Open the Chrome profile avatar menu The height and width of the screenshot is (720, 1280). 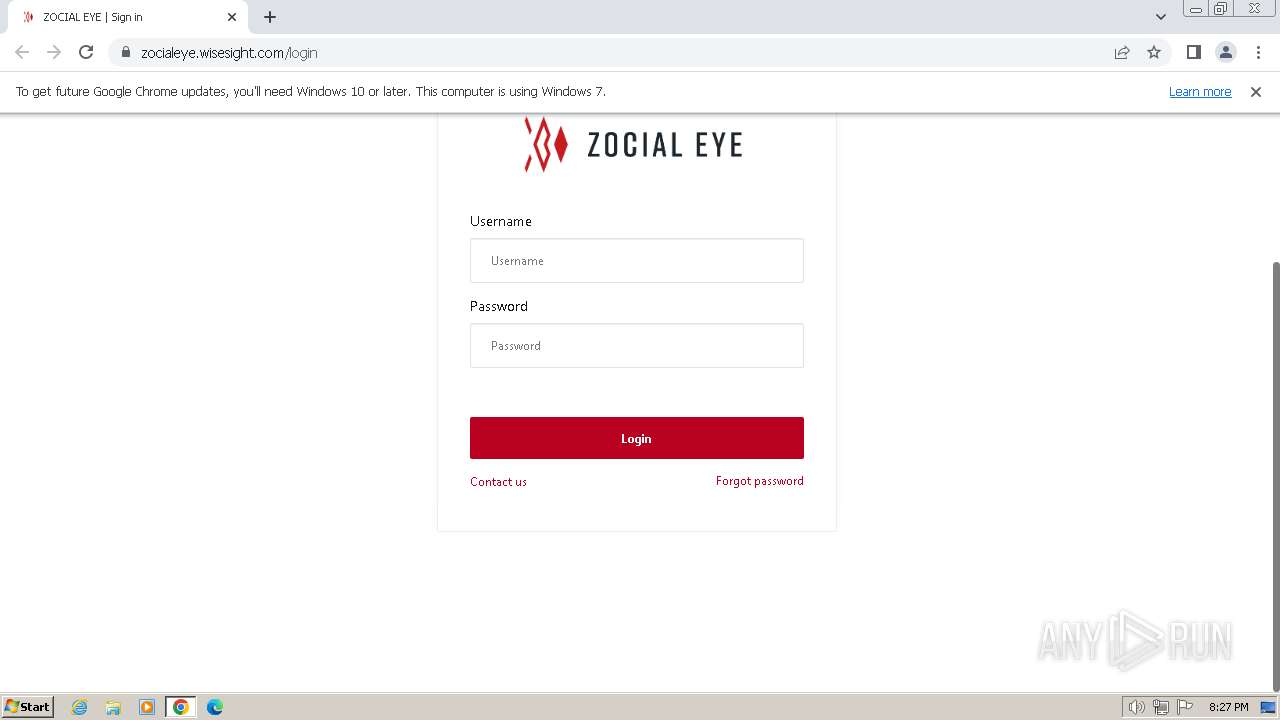point(1226,52)
